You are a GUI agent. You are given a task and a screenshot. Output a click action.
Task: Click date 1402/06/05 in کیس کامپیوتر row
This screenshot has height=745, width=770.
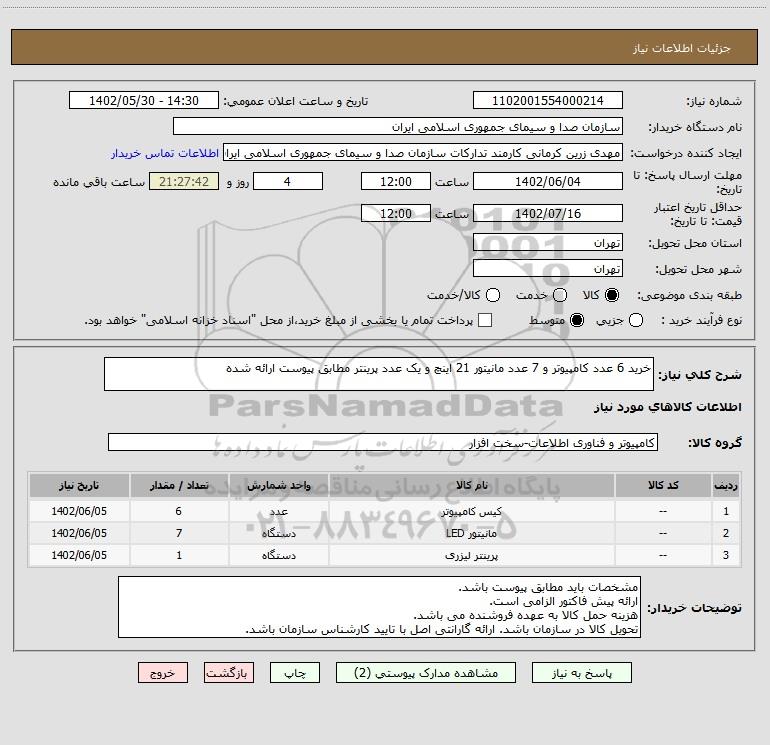point(79,511)
